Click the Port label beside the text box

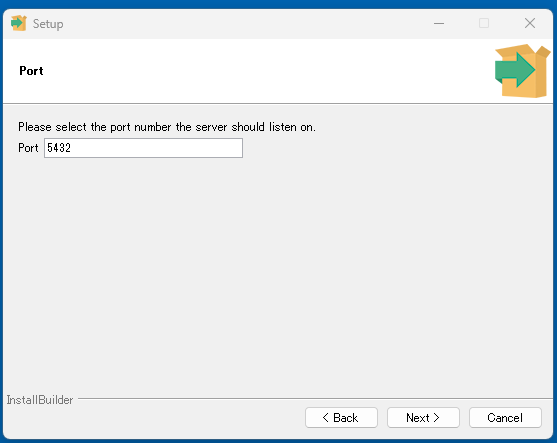[x=28, y=148]
